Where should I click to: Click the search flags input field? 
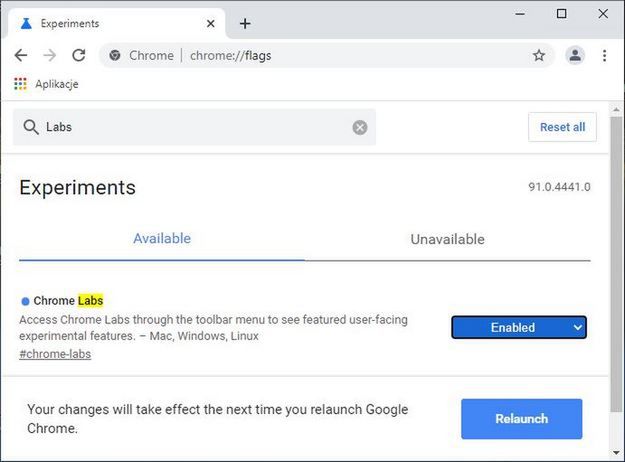(x=200, y=127)
